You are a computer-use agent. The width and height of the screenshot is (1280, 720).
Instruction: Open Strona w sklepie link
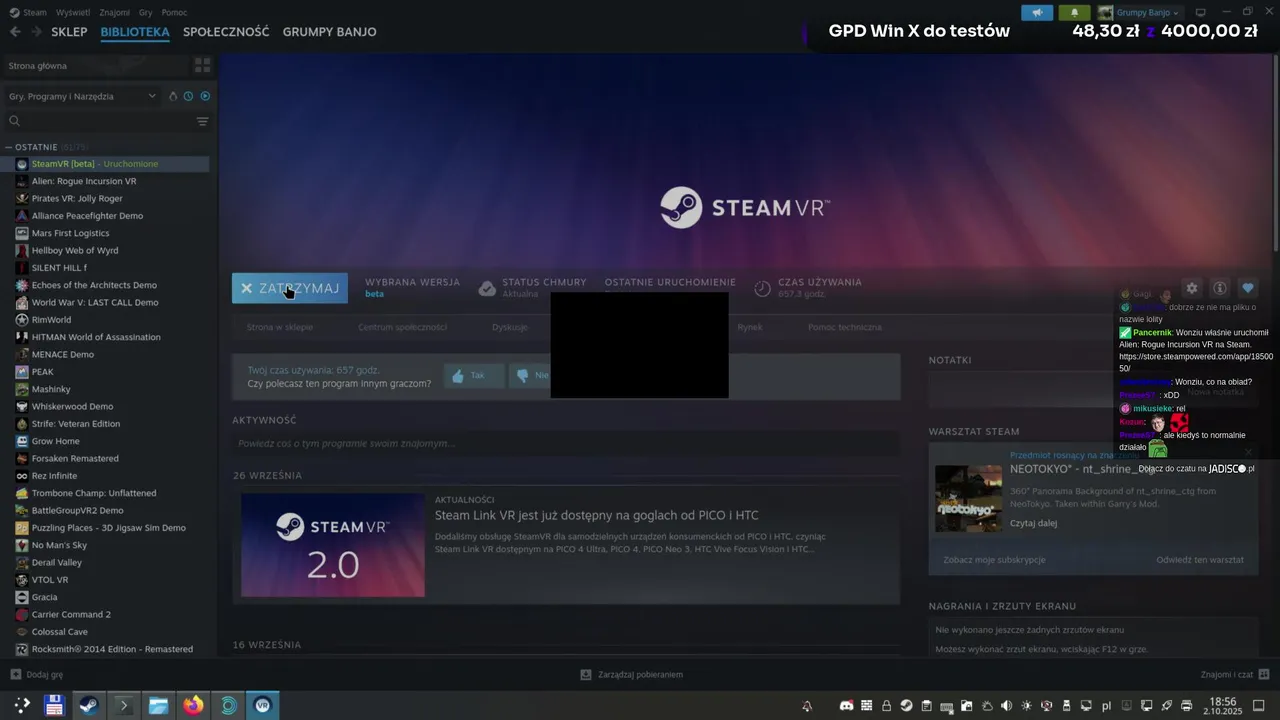point(280,327)
